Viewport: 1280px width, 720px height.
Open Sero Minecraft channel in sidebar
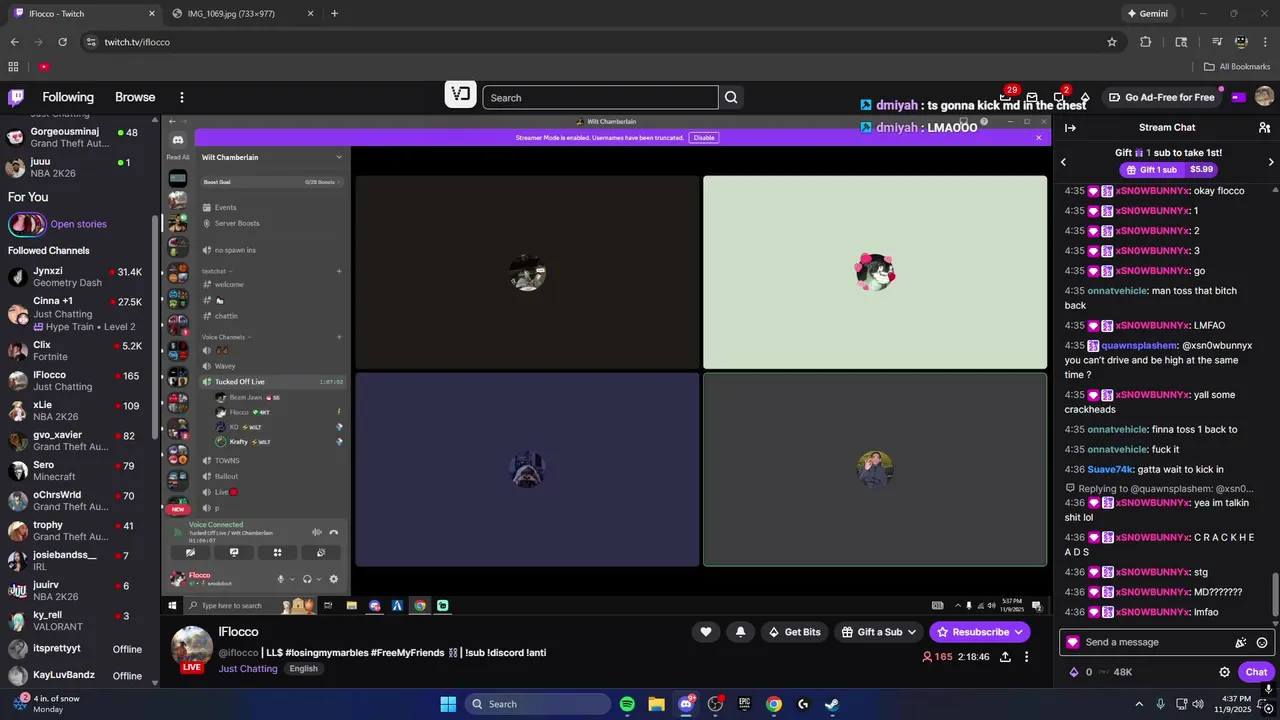coord(78,471)
